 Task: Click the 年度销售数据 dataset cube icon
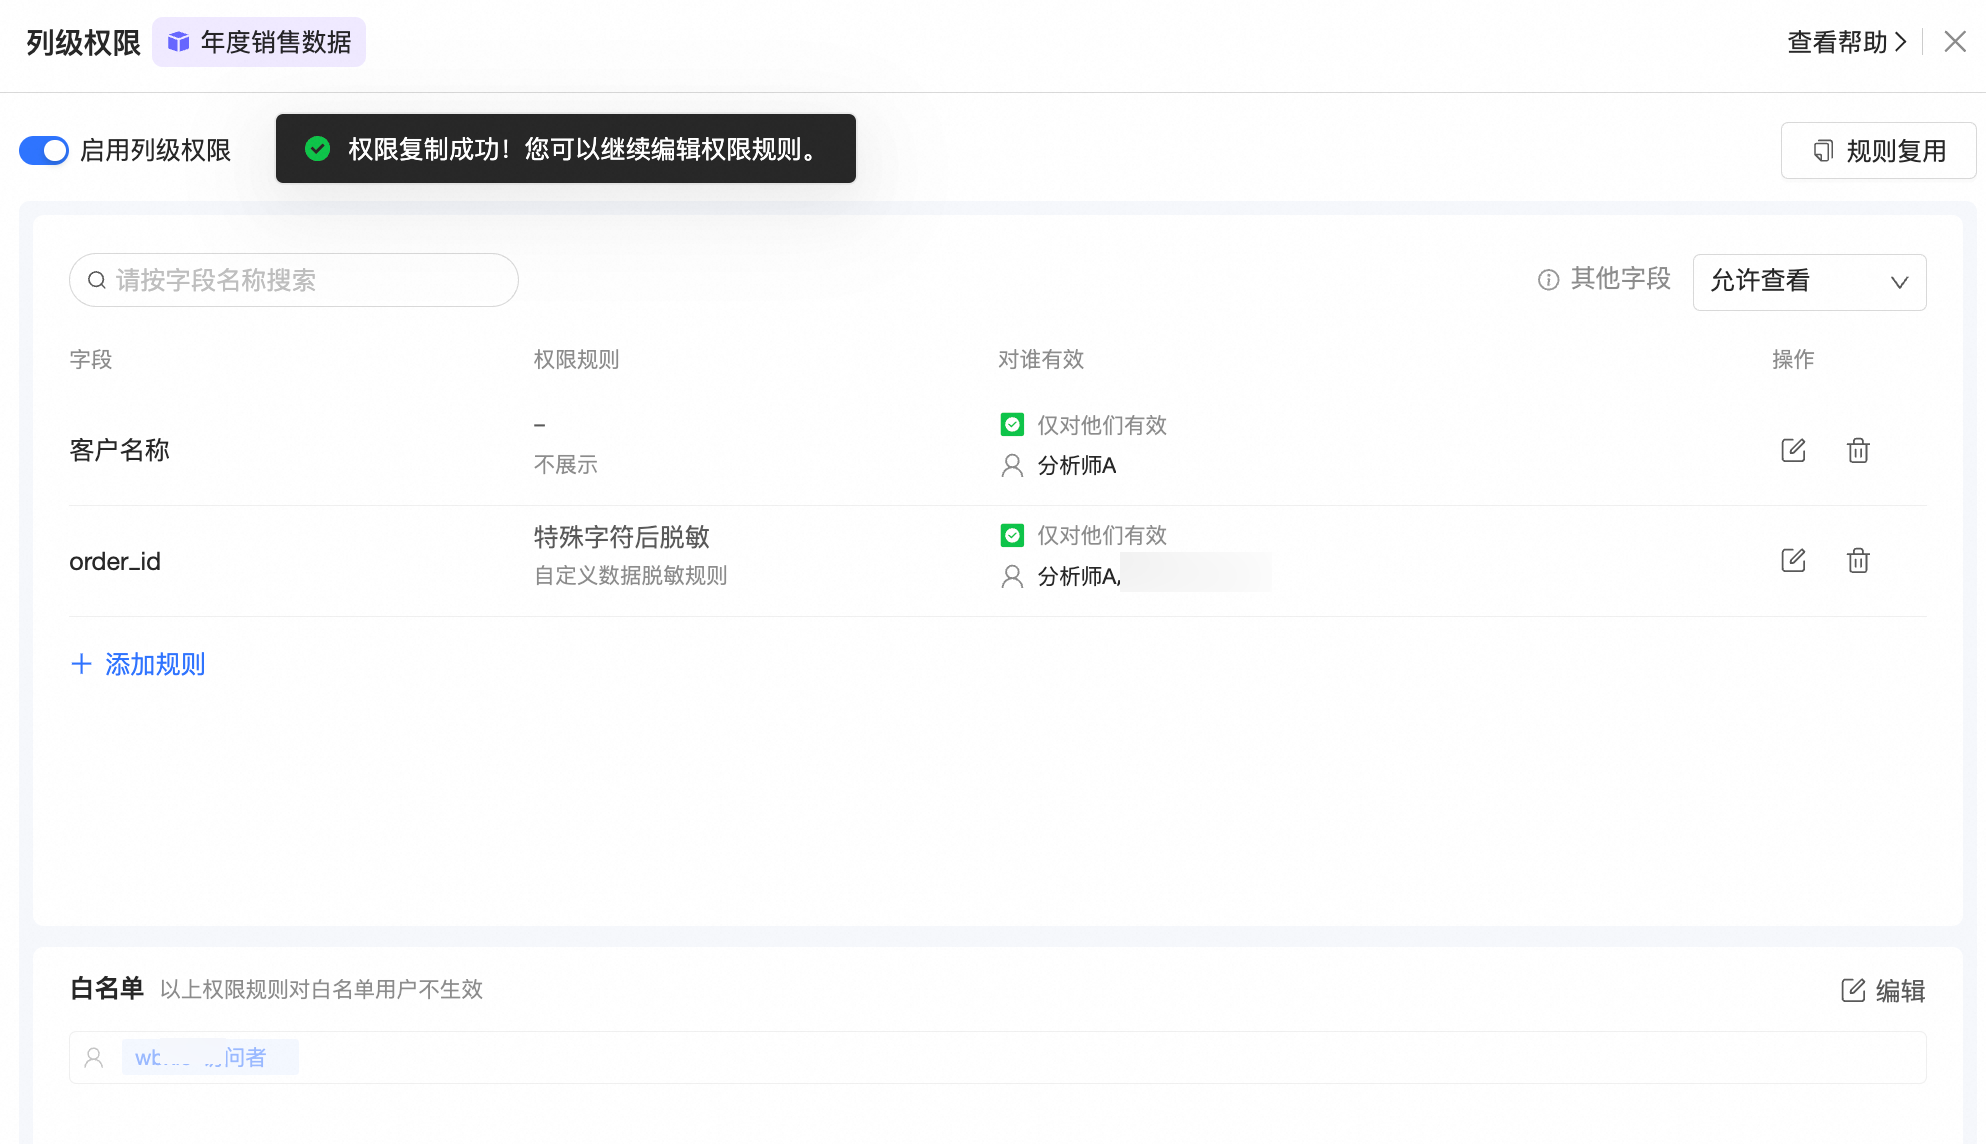(x=178, y=42)
